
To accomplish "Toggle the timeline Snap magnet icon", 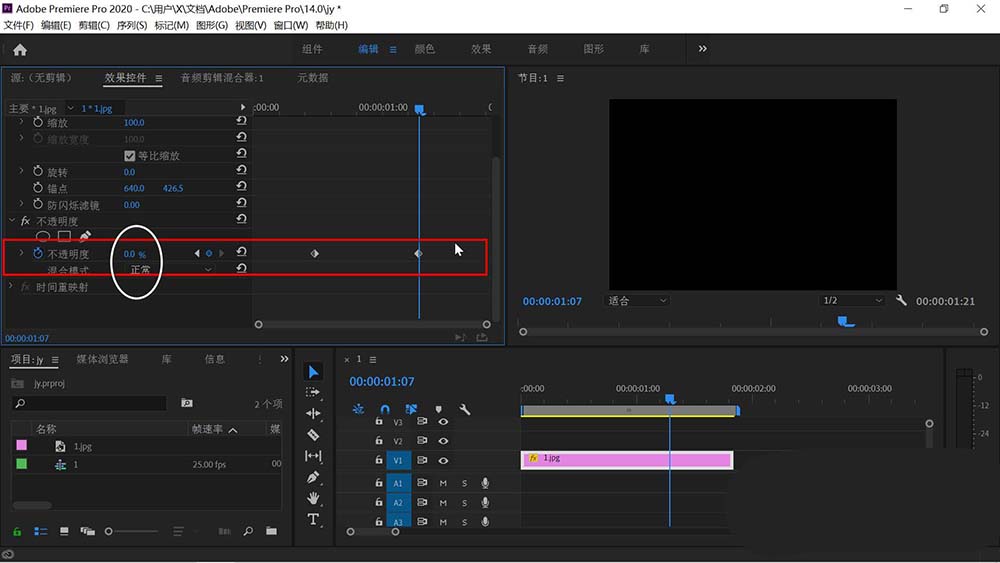I will (385, 409).
